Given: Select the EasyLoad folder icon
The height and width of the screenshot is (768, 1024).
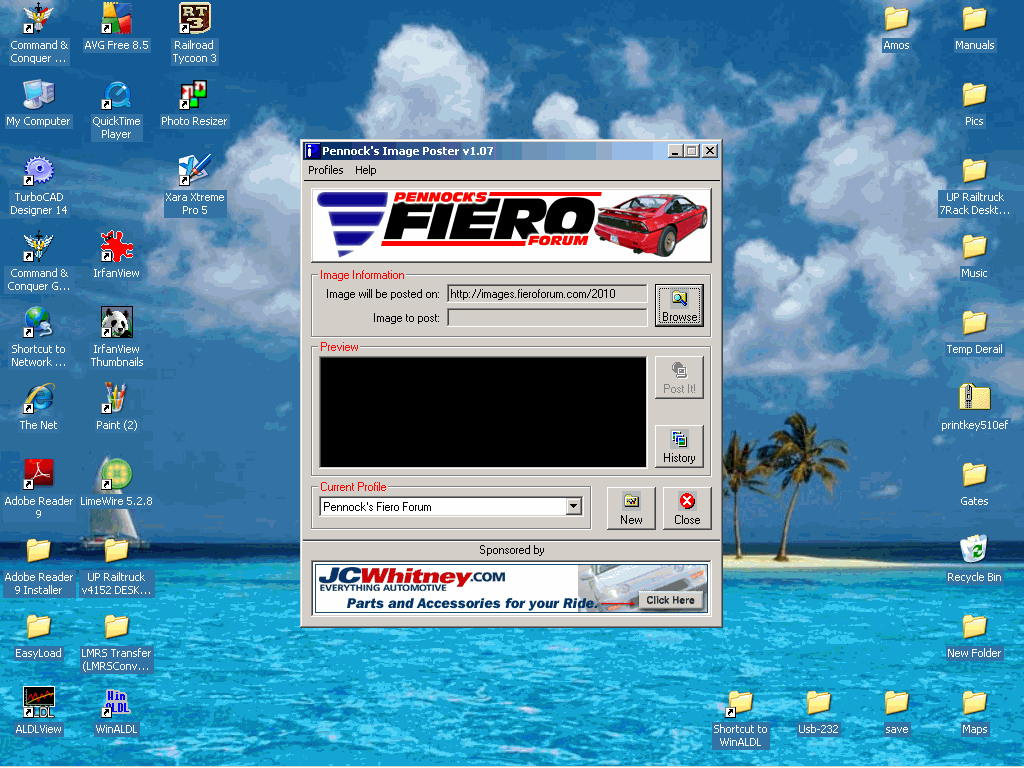Looking at the screenshot, I should tap(39, 637).
